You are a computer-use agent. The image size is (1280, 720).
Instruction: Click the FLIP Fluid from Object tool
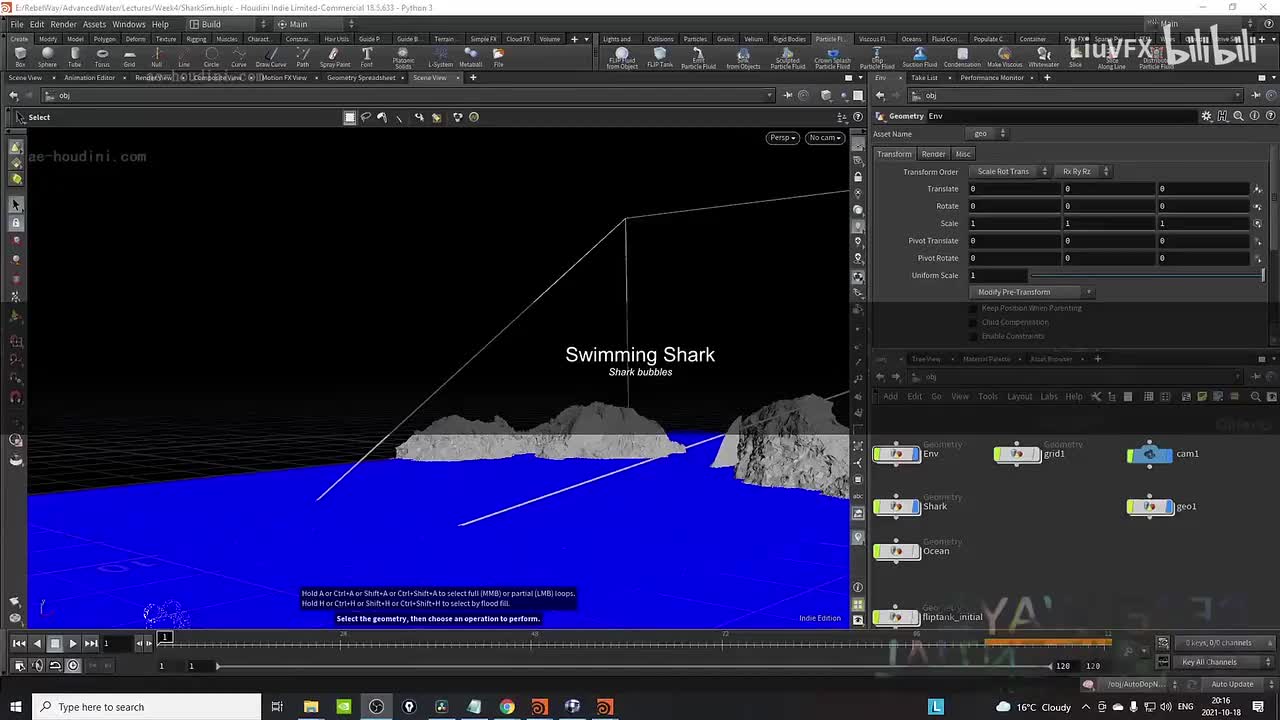point(622,57)
